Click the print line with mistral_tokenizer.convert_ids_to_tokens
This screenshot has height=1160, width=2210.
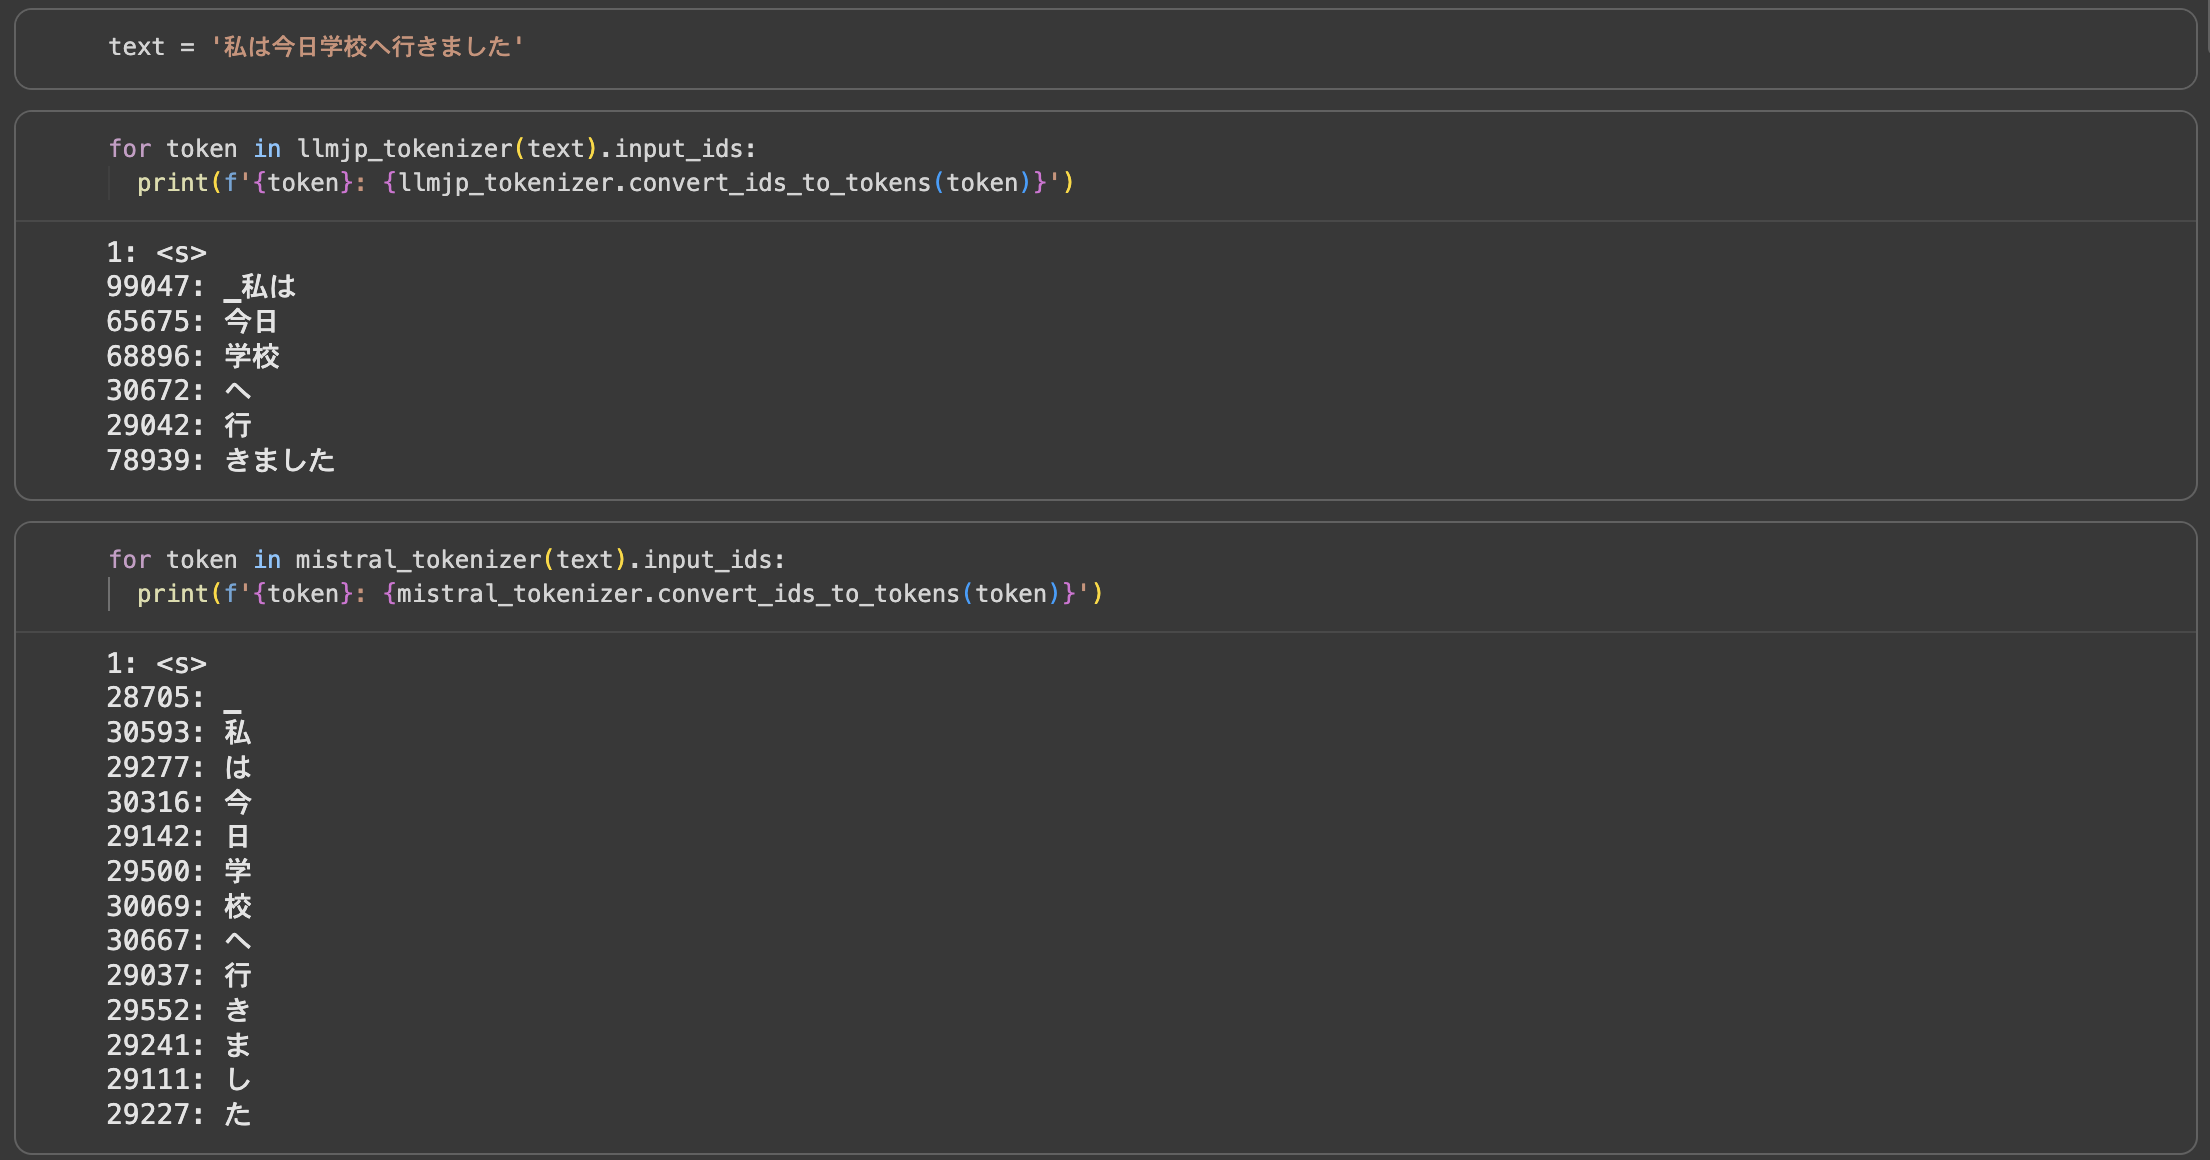[620, 594]
